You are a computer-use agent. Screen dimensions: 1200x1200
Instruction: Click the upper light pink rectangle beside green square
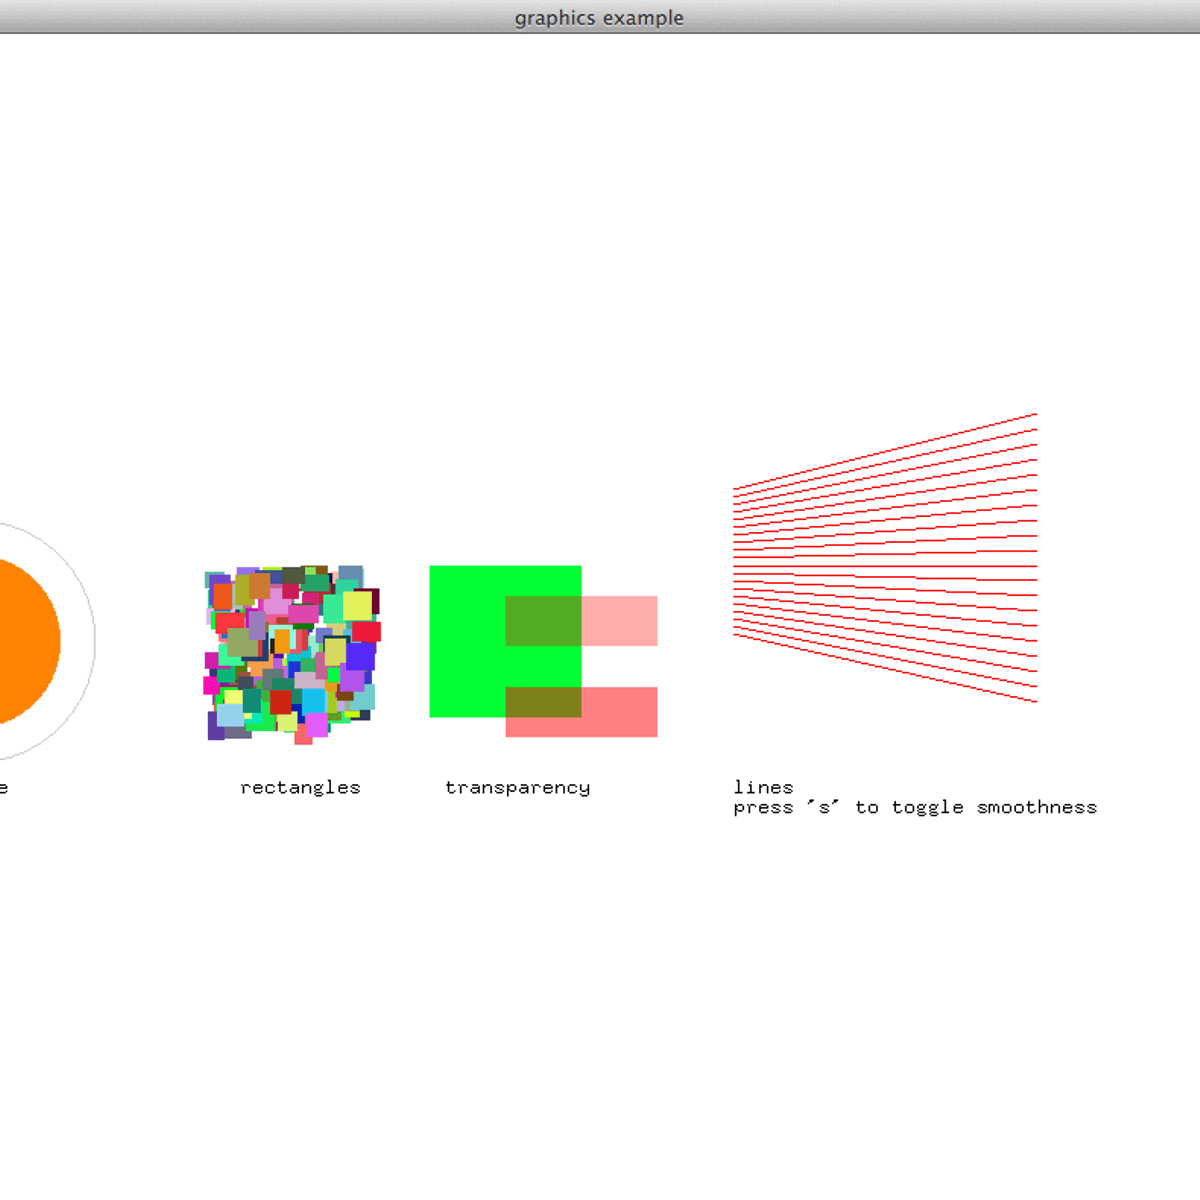pos(619,621)
